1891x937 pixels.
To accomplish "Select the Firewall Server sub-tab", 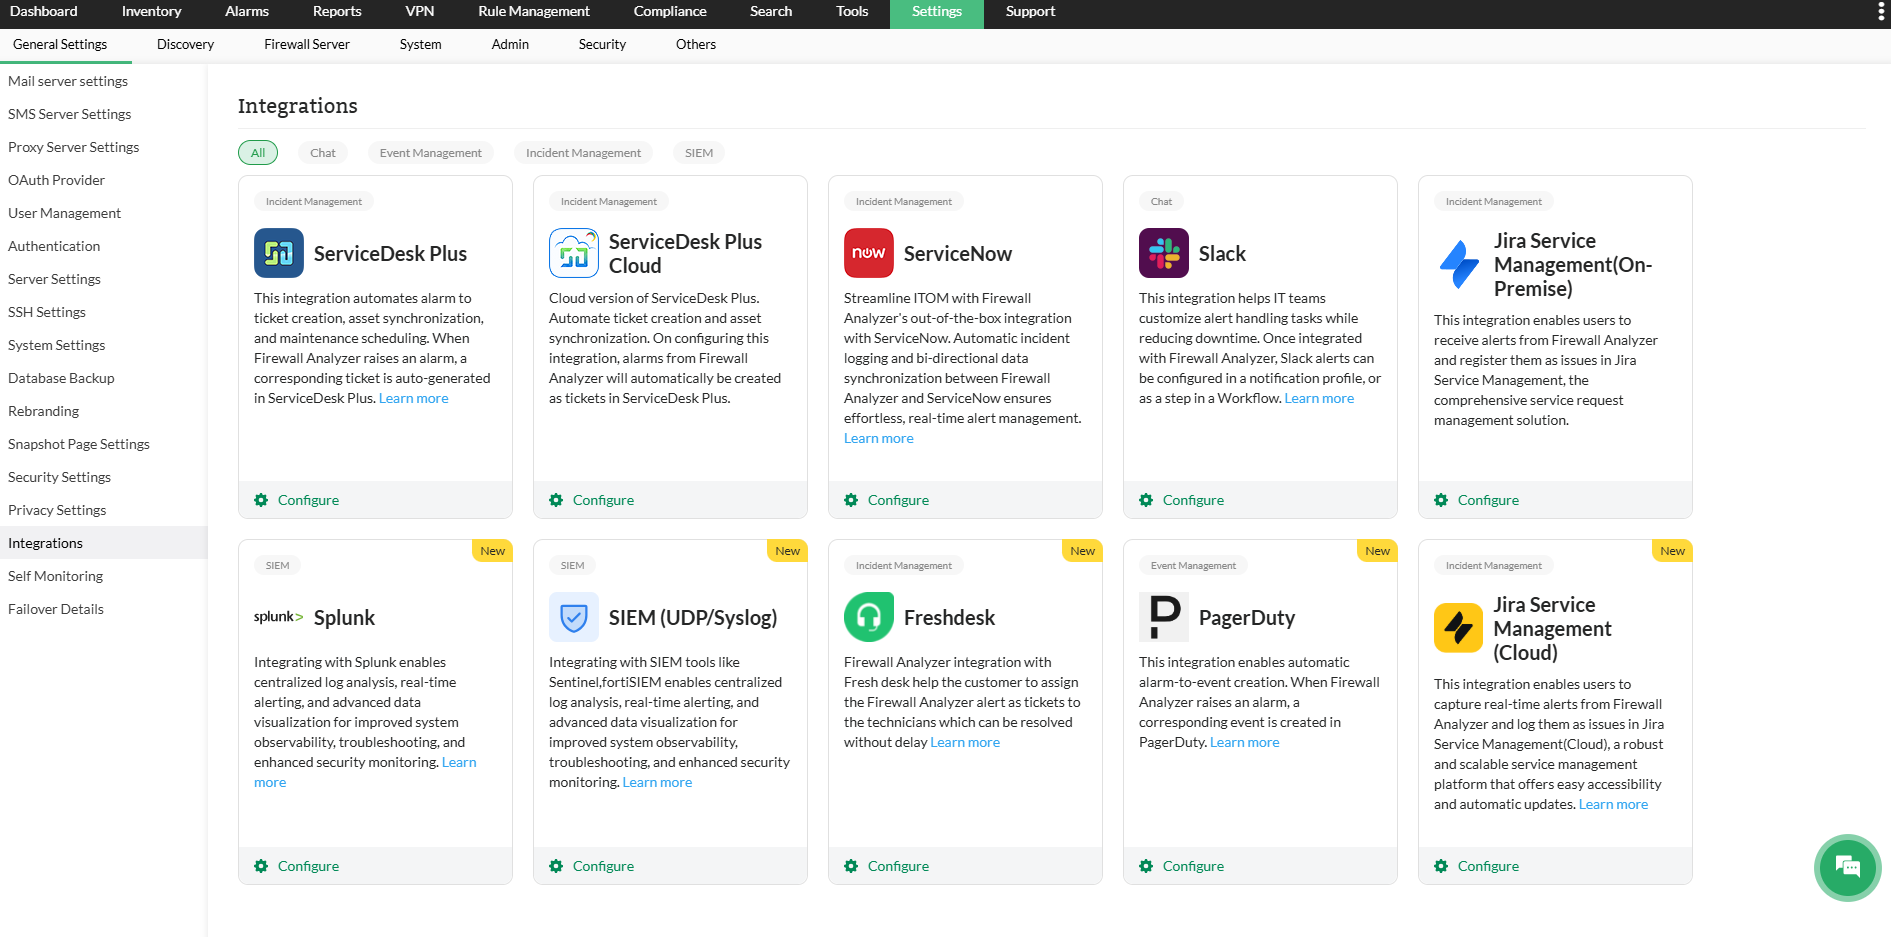I will click(307, 45).
